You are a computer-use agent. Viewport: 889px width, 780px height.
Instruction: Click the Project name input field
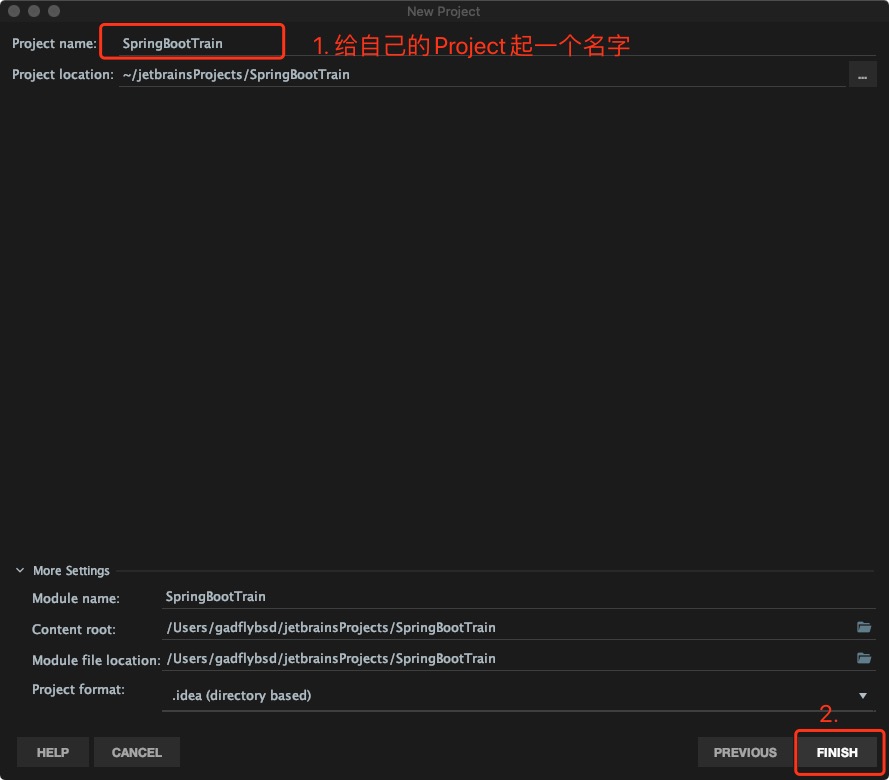192,44
